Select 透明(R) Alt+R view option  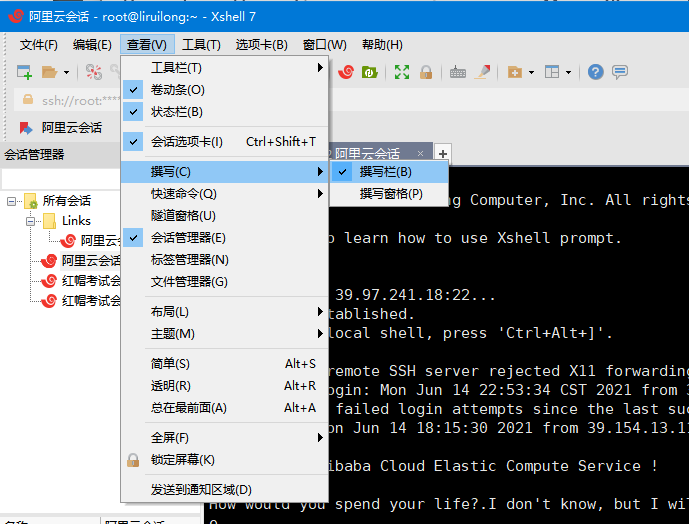pos(225,386)
